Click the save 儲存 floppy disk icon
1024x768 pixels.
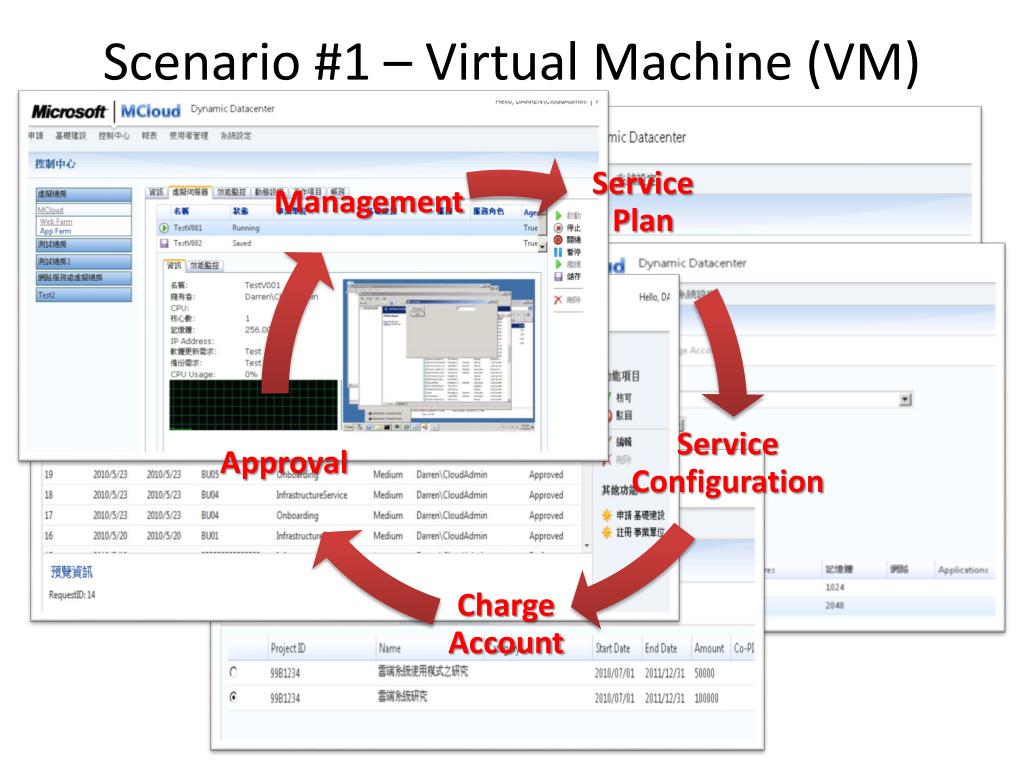(558, 276)
